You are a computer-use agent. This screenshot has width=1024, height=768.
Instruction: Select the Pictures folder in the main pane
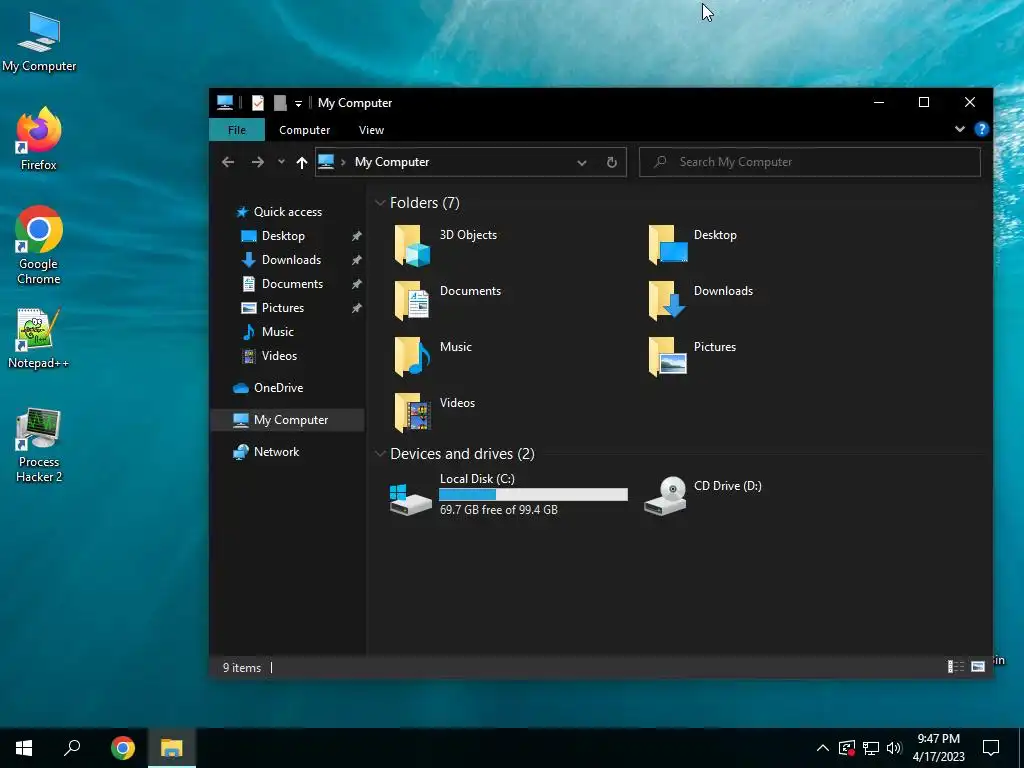[x=692, y=357]
